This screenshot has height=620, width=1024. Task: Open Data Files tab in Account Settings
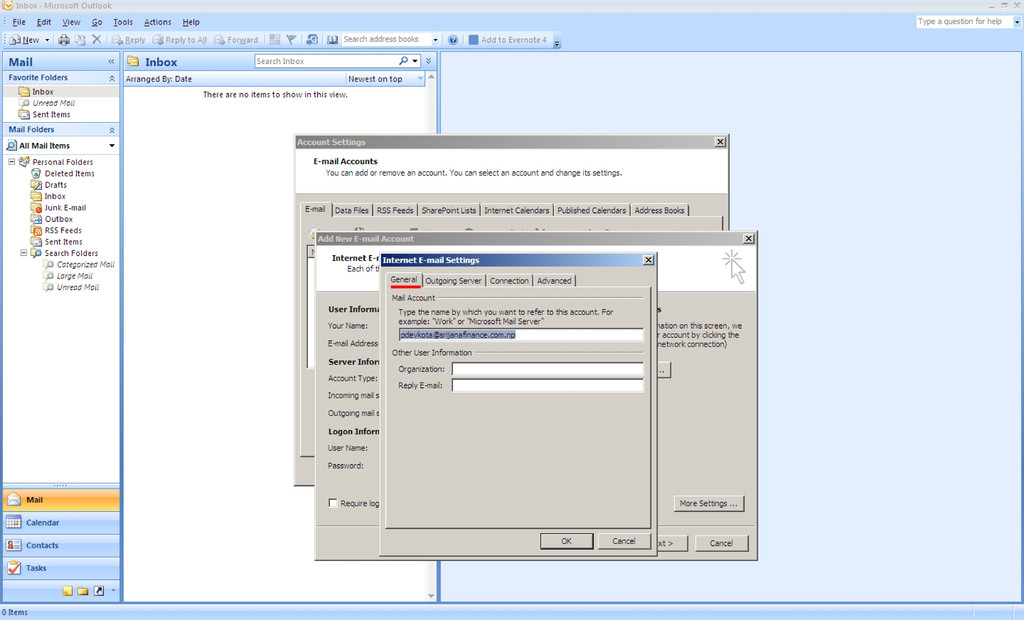[x=351, y=210]
